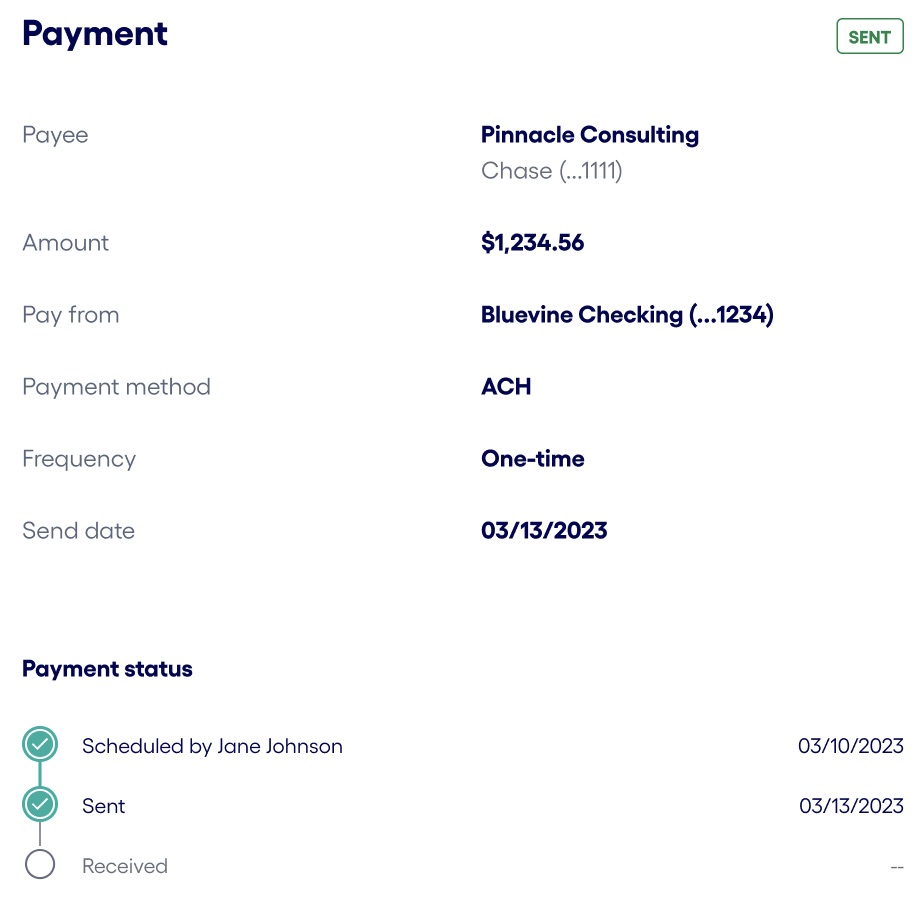Open Bluevine Checking (...1234) account
The height and width of the screenshot is (904, 923).
(x=627, y=314)
